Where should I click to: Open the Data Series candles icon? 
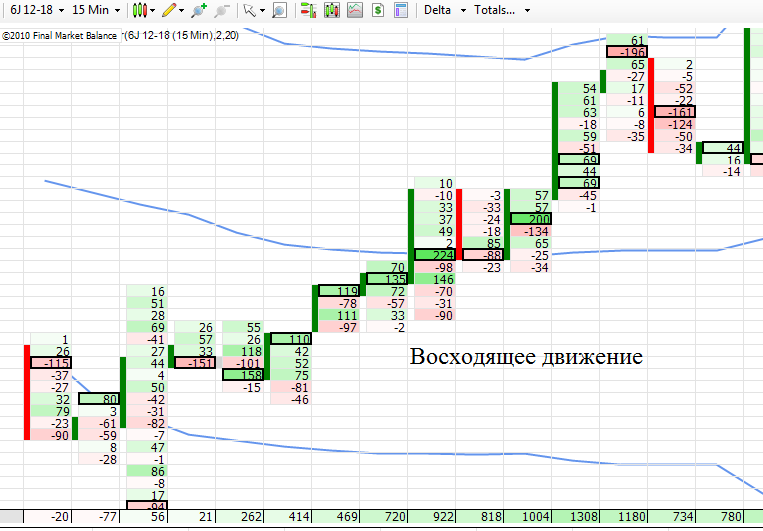(x=332, y=10)
